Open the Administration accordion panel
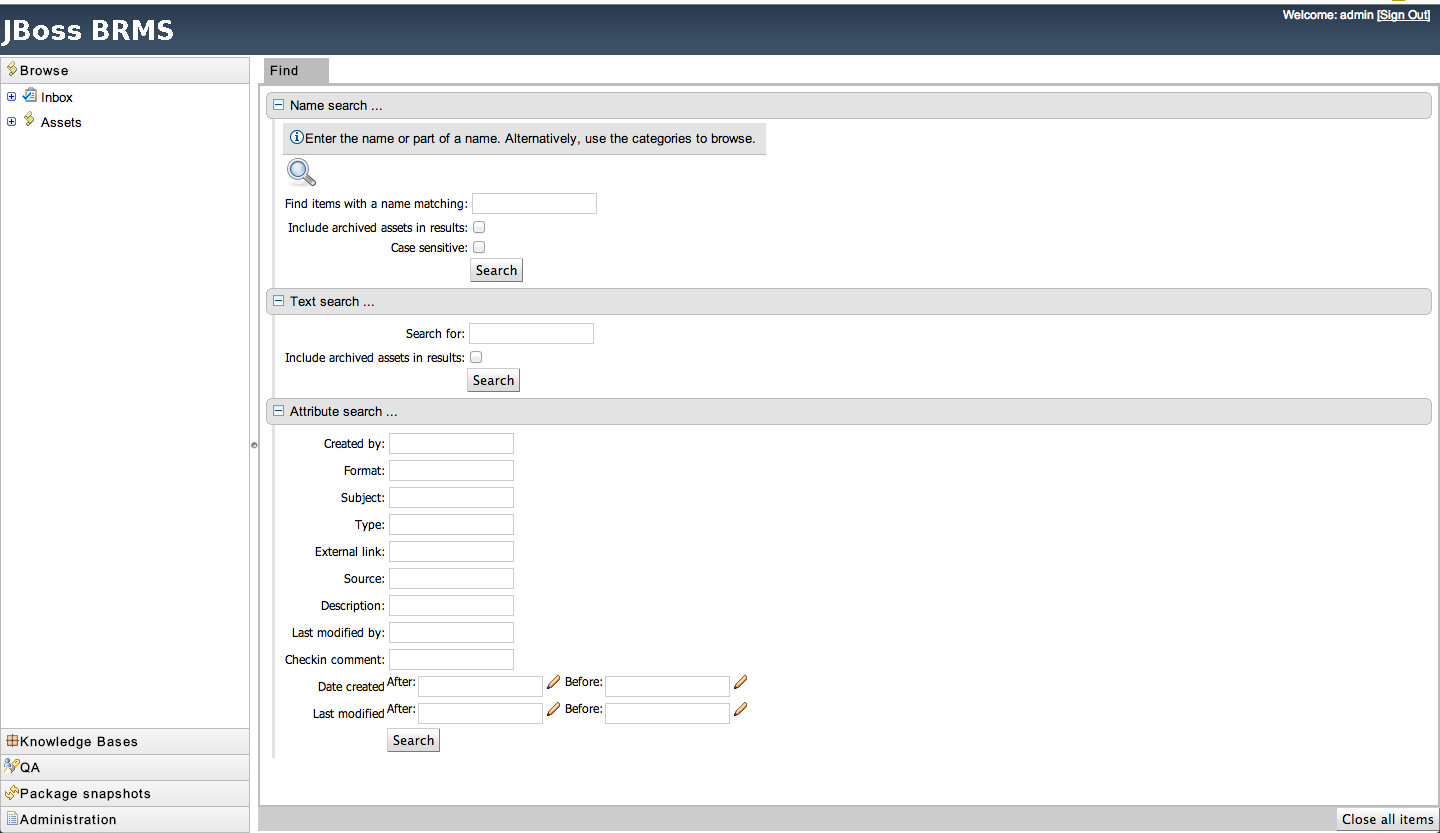The width and height of the screenshot is (1440, 833). point(125,819)
